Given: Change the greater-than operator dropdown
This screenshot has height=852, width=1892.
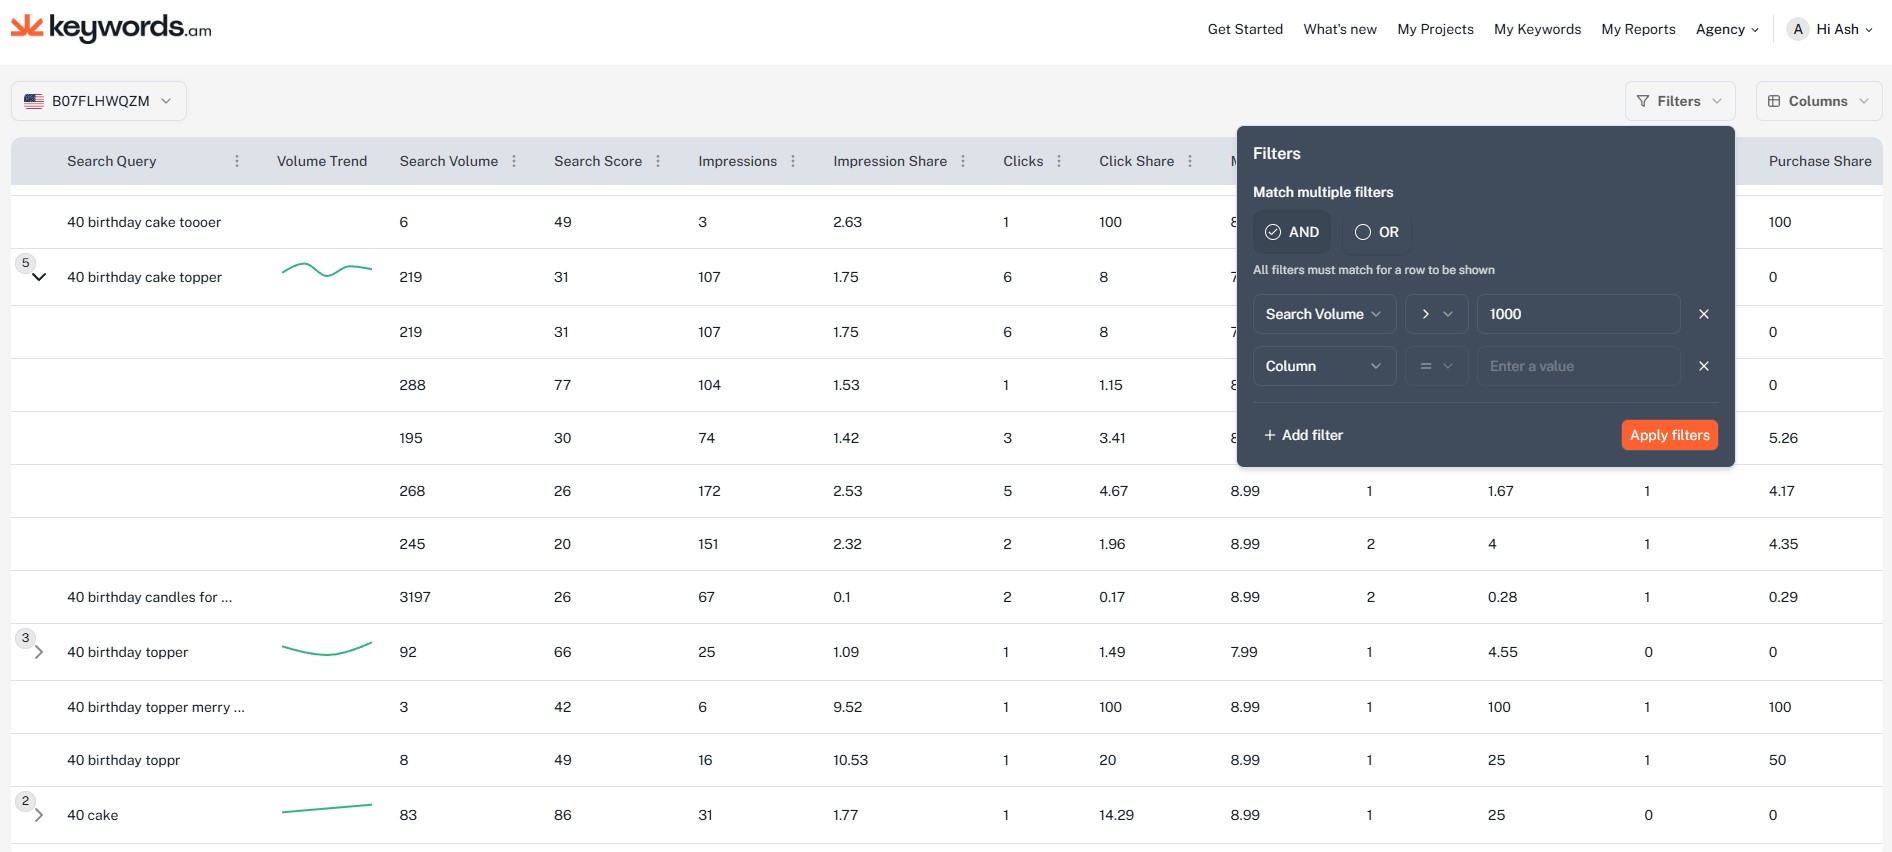Looking at the screenshot, I should 1436,314.
